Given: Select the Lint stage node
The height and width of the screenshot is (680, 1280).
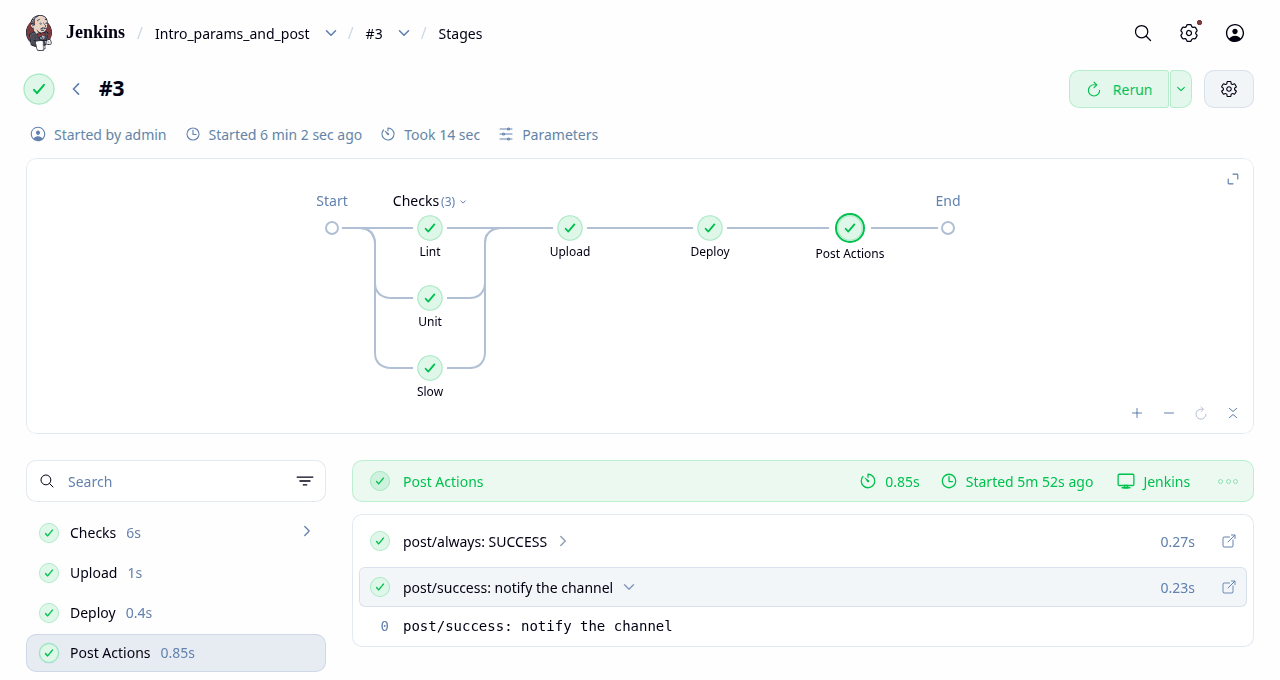Looking at the screenshot, I should (430, 228).
